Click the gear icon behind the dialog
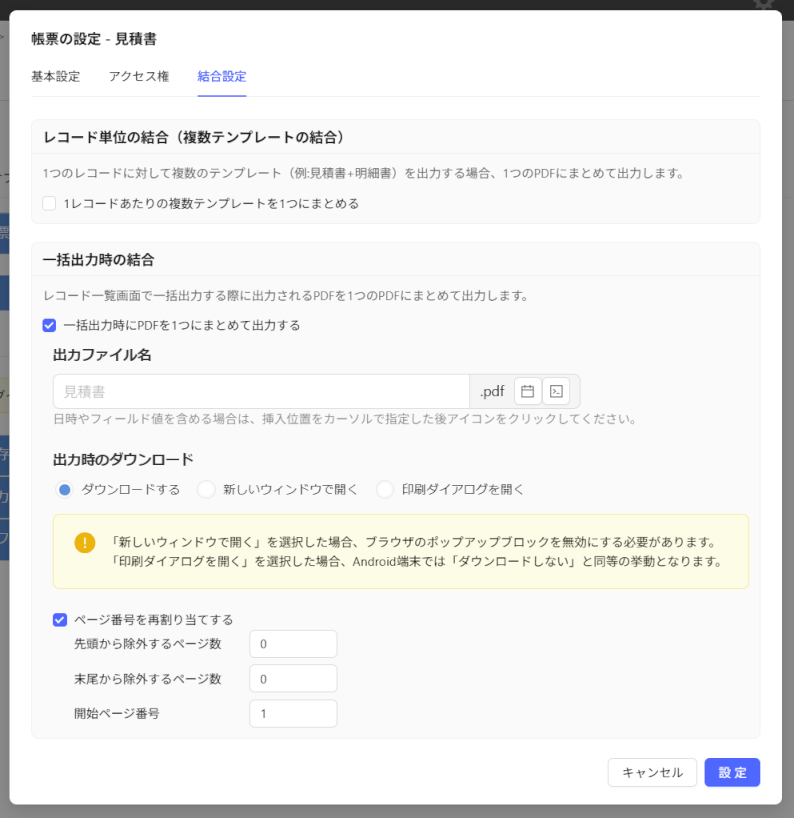The image size is (794, 818). 763,4
